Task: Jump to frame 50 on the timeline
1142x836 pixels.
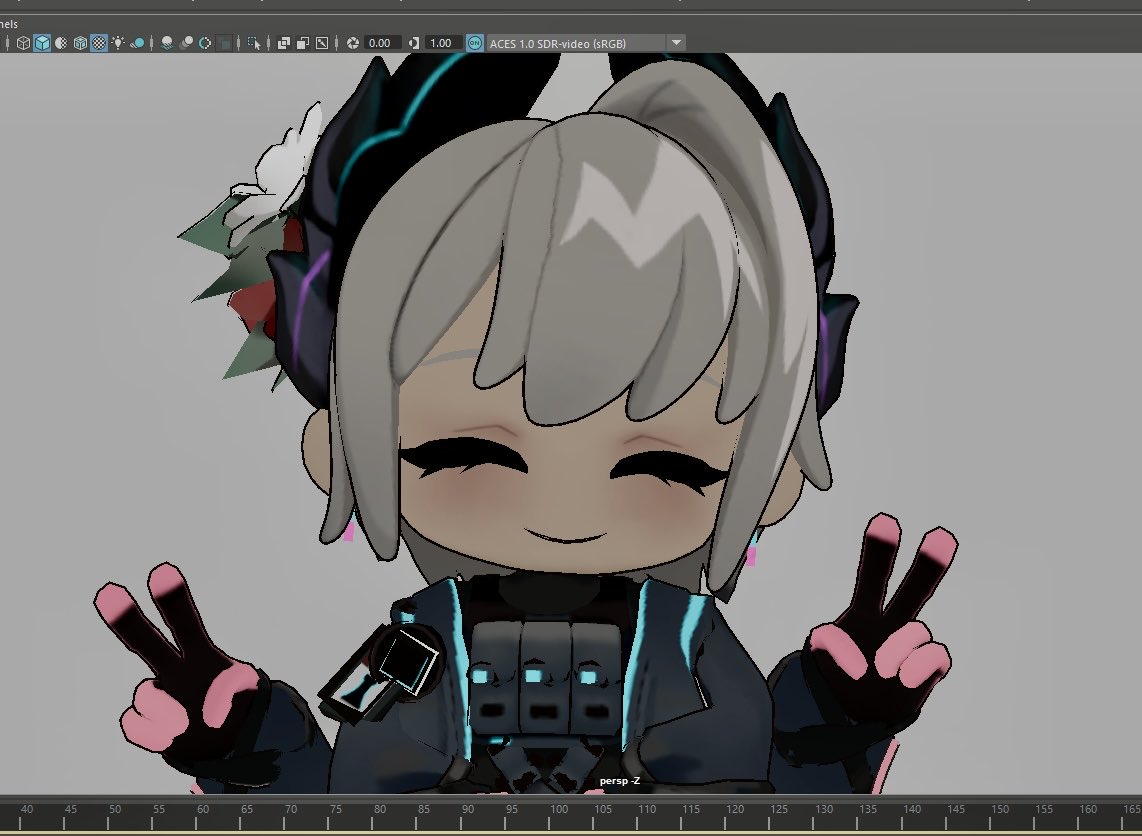Action: click(115, 809)
